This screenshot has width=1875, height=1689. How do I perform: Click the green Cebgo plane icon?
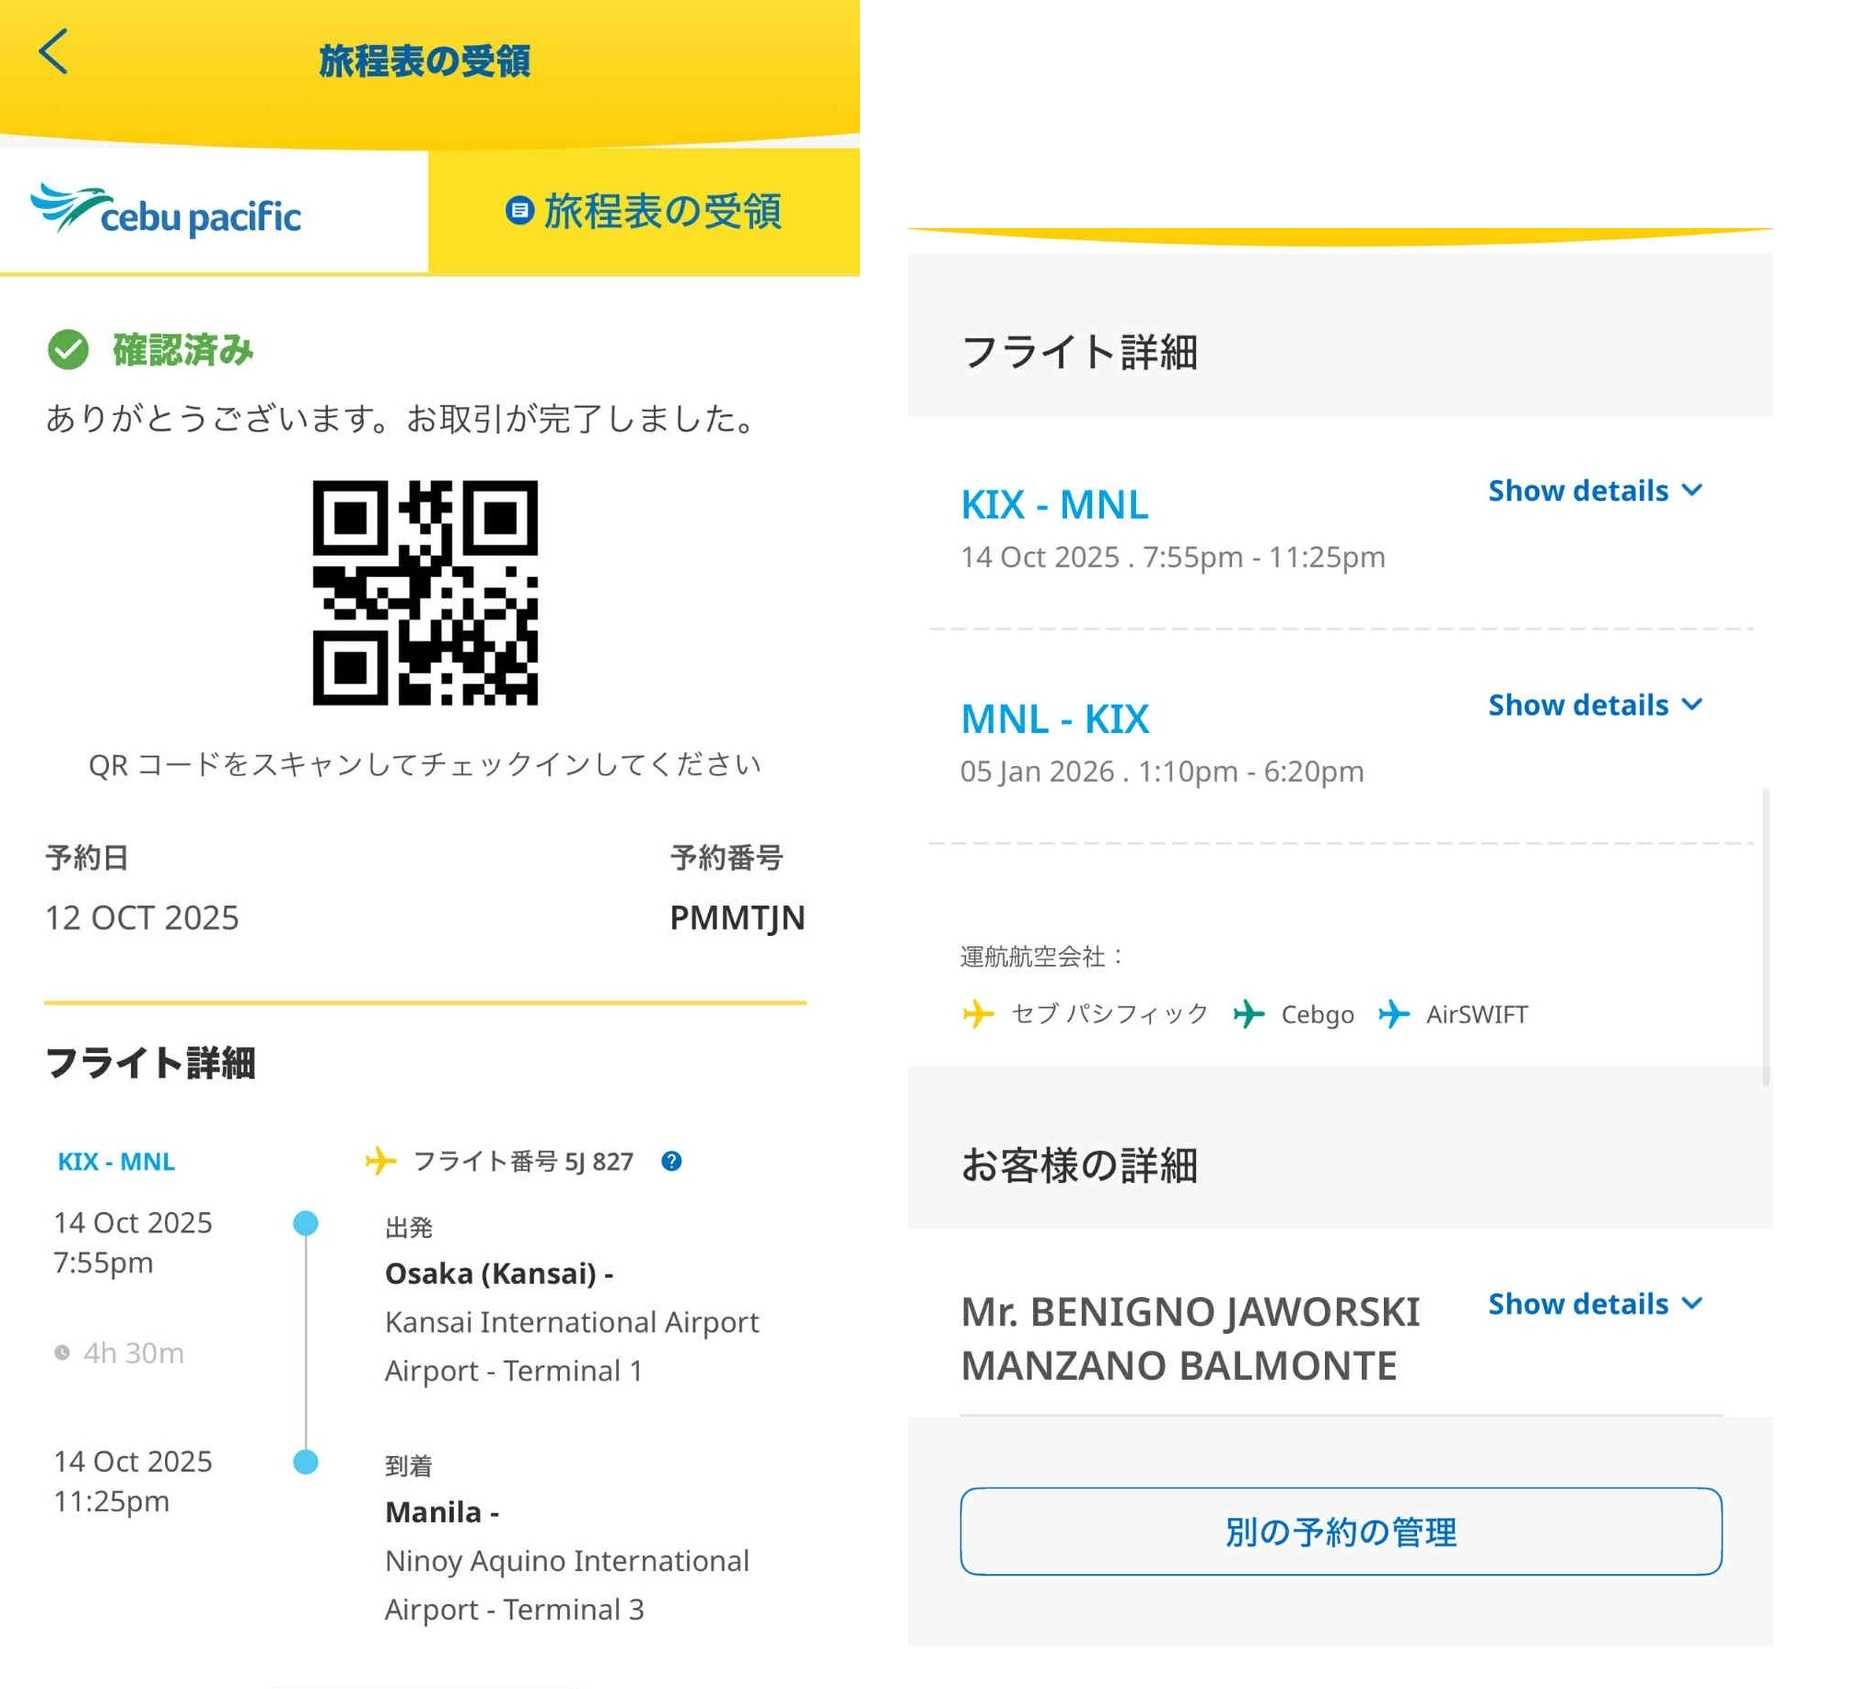pyautogui.click(x=1248, y=1014)
